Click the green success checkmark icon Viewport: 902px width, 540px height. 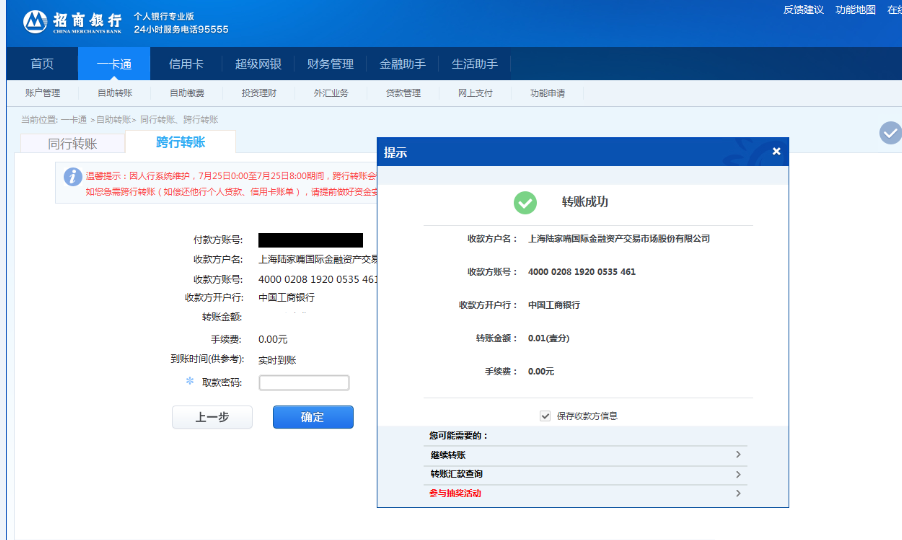coord(525,202)
